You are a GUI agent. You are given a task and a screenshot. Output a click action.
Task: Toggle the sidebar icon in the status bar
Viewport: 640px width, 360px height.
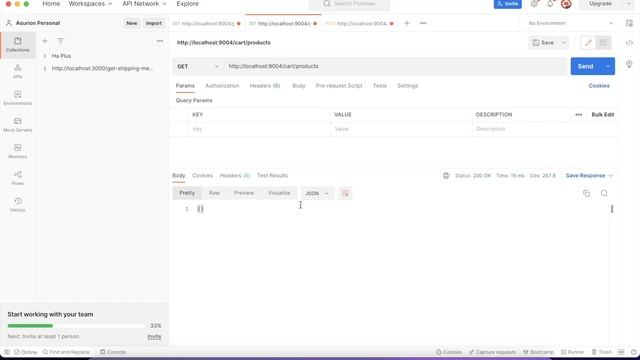(x=7, y=352)
